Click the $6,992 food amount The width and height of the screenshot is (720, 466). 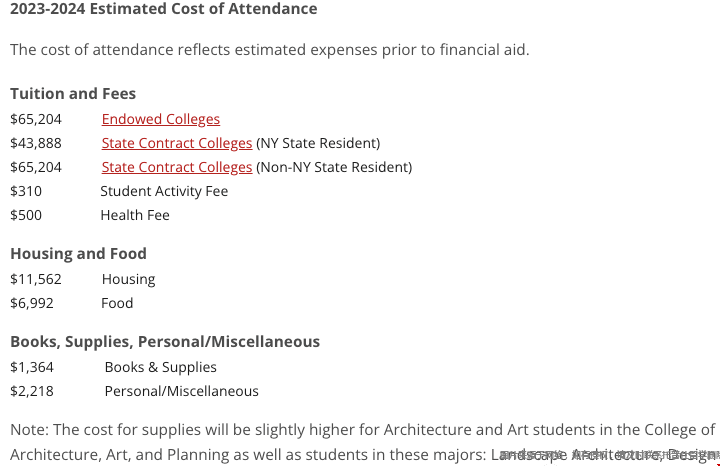pyautogui.click(x=32, y=303)
